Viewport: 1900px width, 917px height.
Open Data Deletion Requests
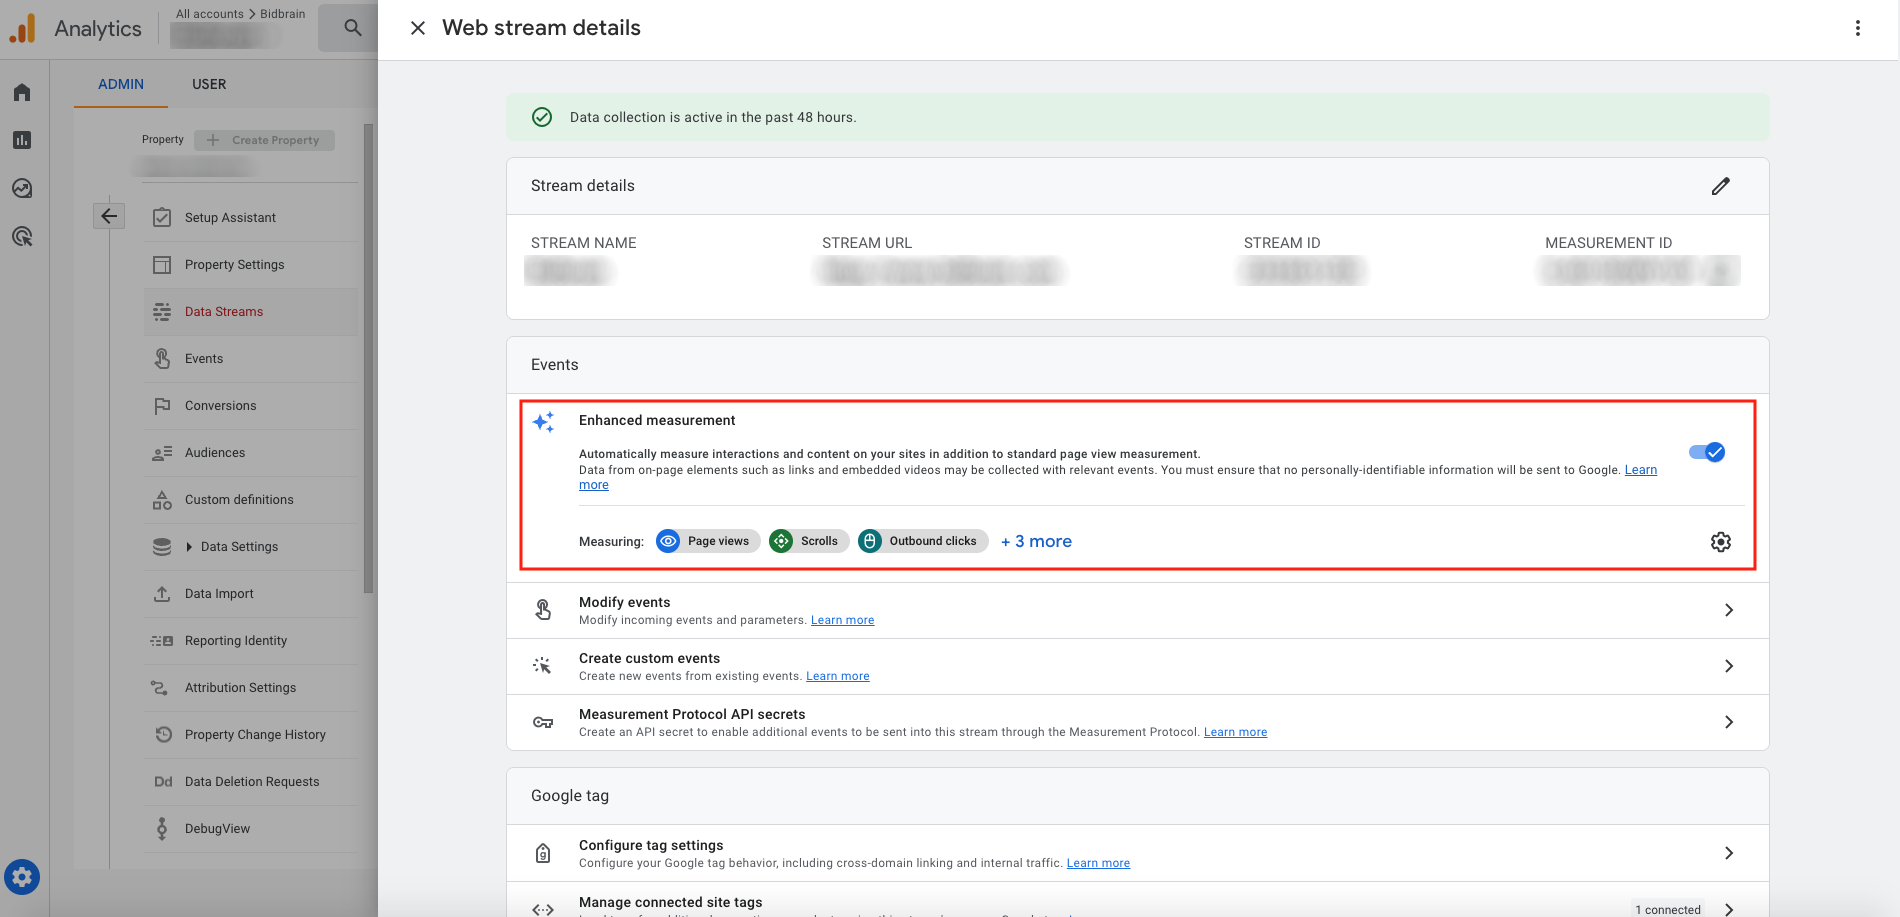(x=250, y=781)
